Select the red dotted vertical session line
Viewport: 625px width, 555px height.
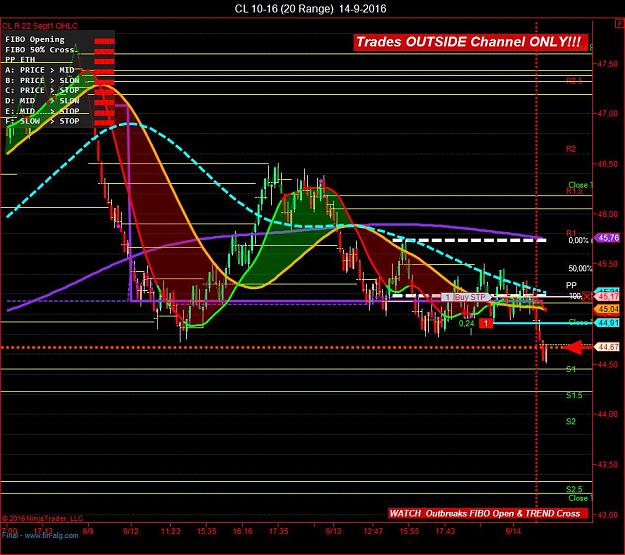[x=537, y=271]
